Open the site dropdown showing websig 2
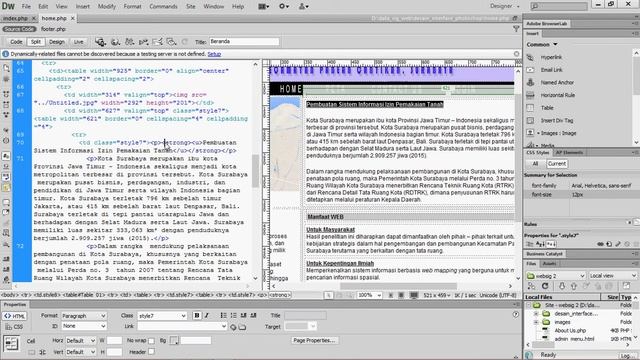Image resolution: width=640 pixels, height=360 pixels. click(556, 276)
